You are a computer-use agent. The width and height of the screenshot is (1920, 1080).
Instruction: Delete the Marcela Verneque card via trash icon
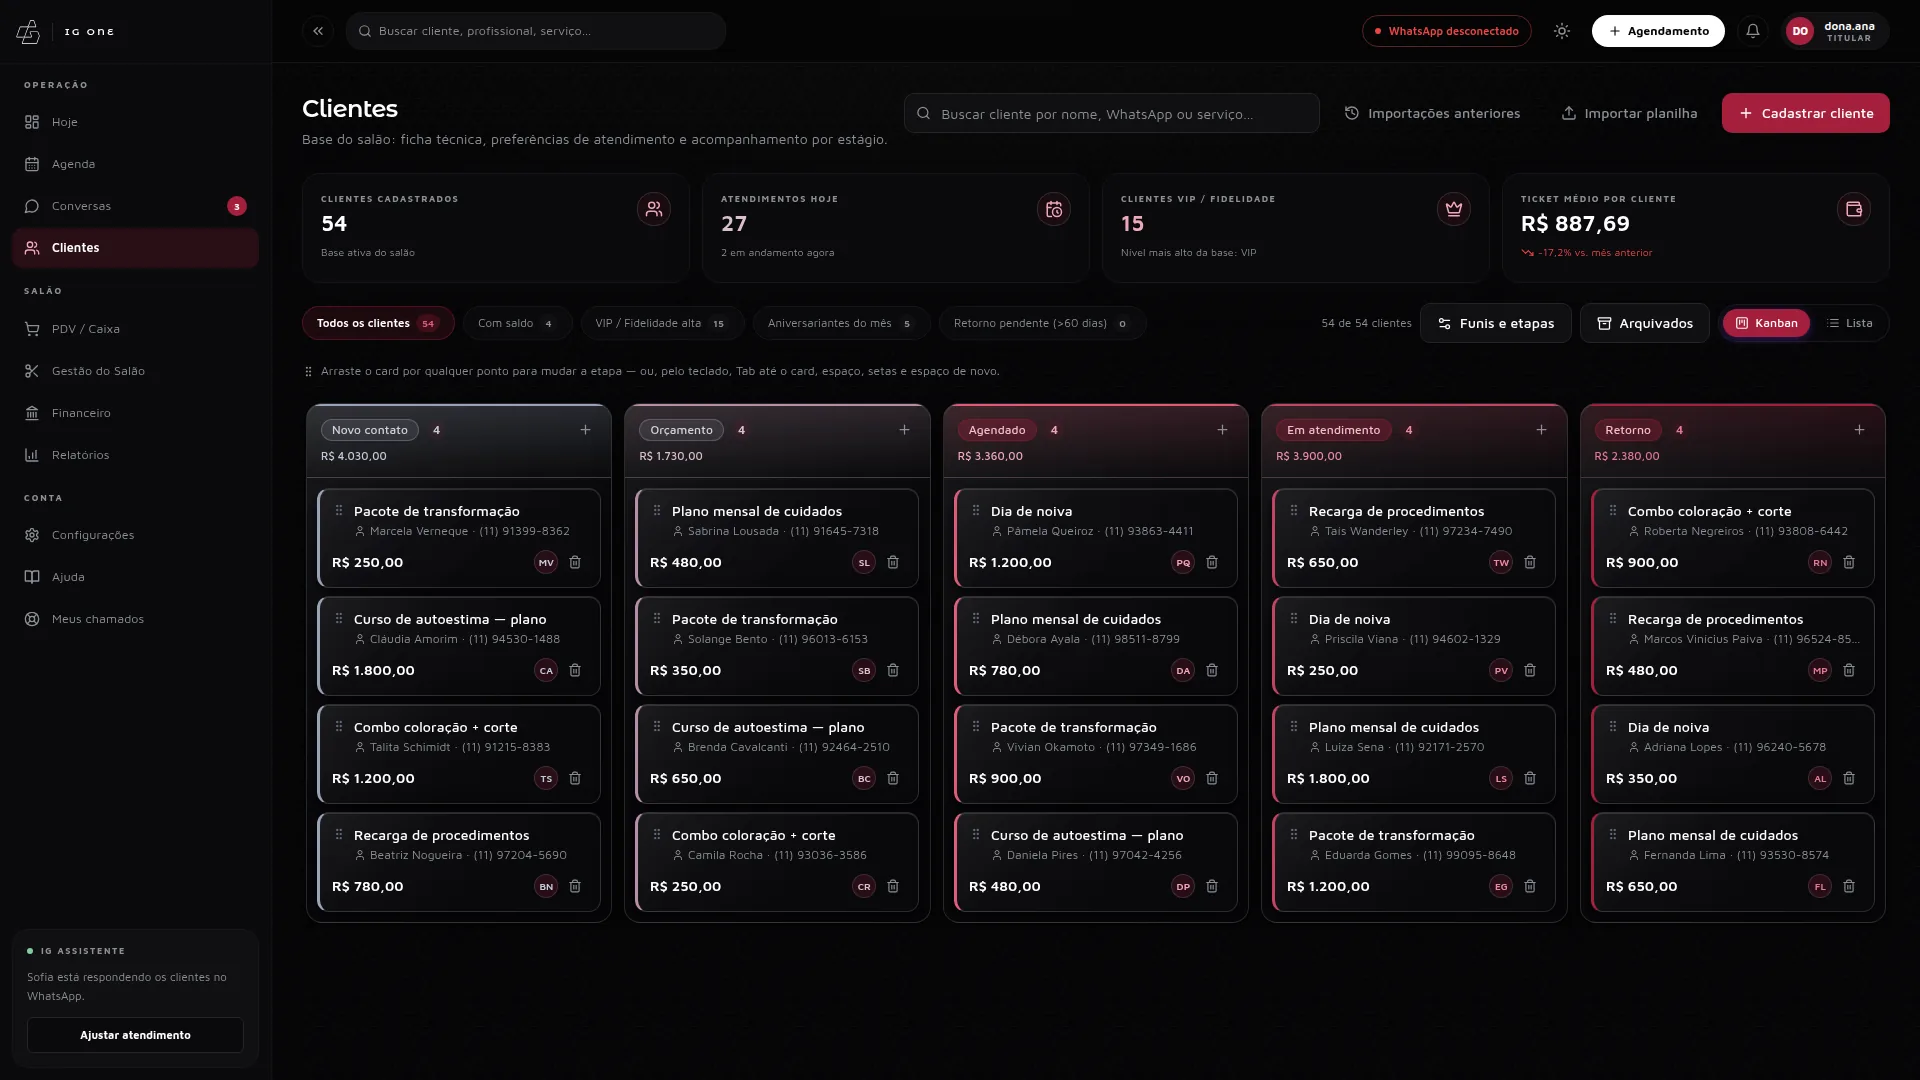click(x=575, y=562)
